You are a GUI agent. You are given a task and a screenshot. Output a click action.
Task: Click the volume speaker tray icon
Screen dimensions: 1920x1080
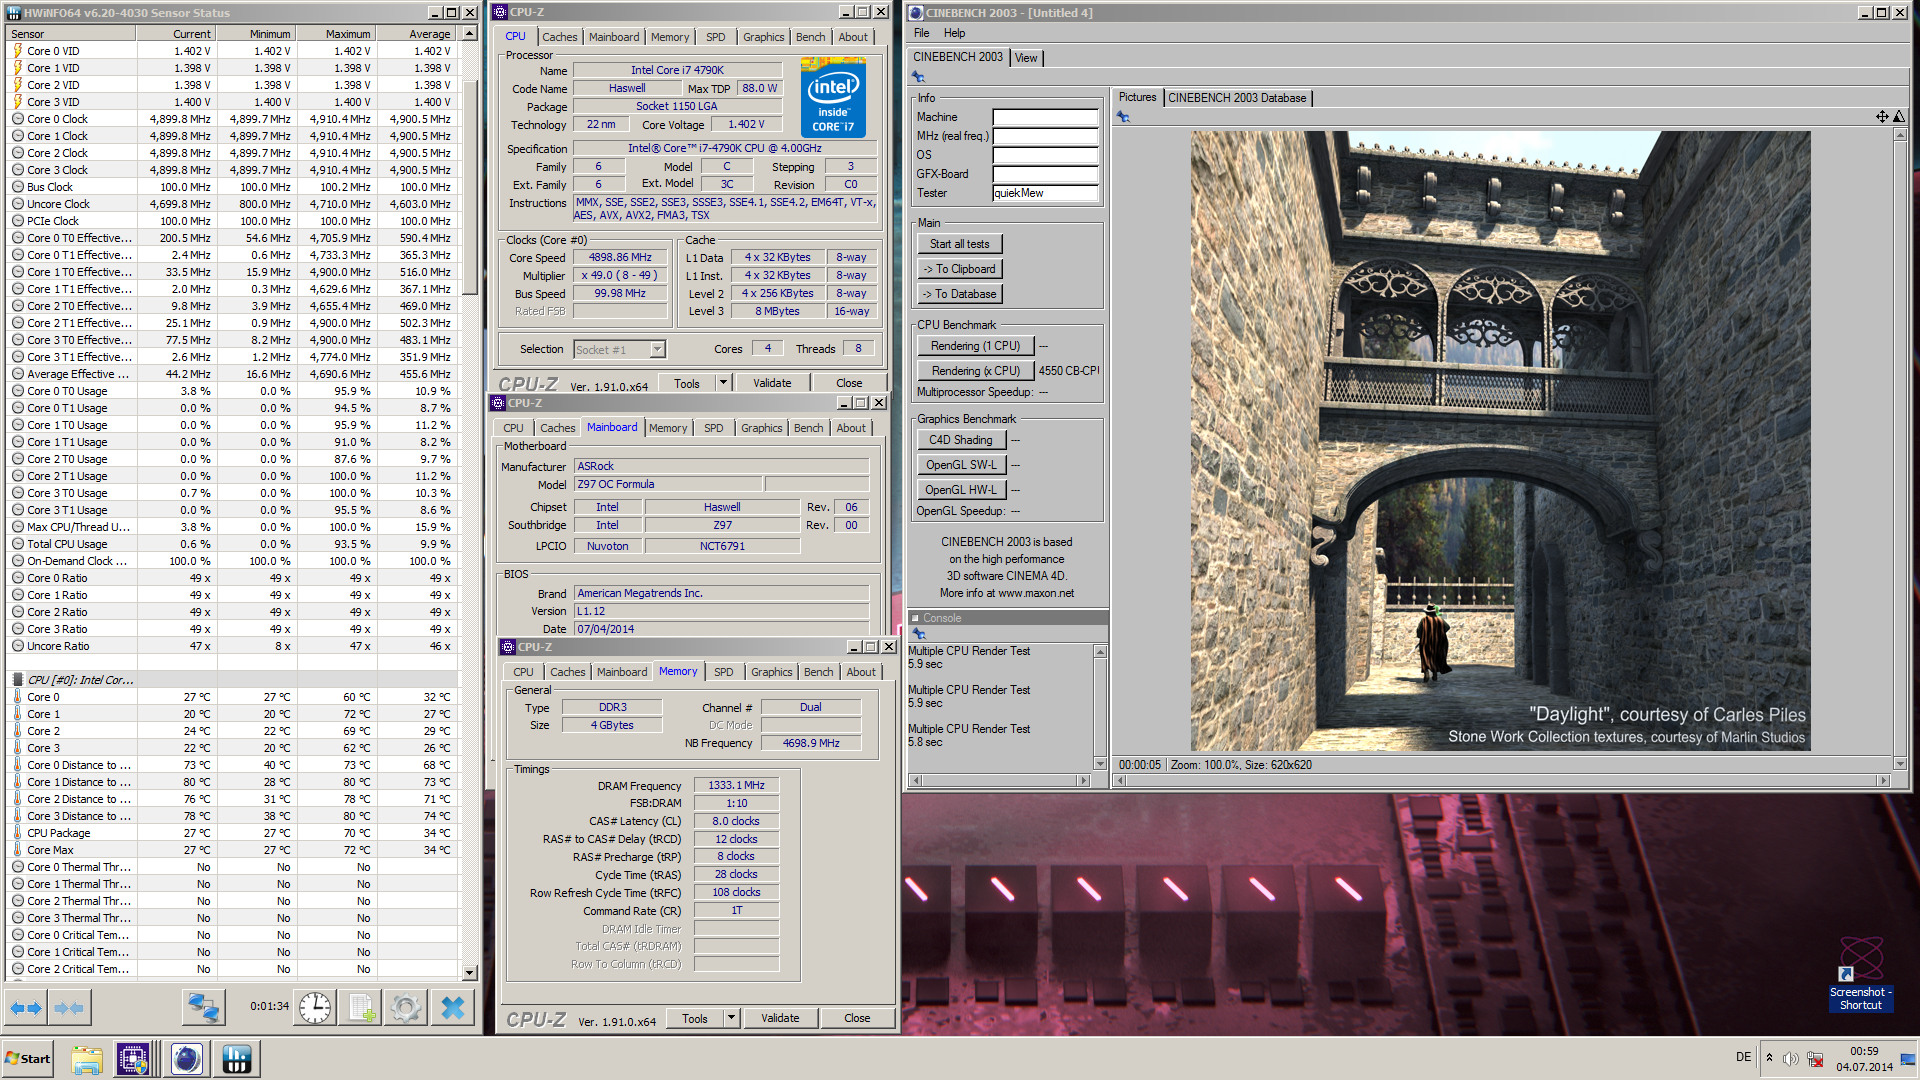tap(1790, 1059)
